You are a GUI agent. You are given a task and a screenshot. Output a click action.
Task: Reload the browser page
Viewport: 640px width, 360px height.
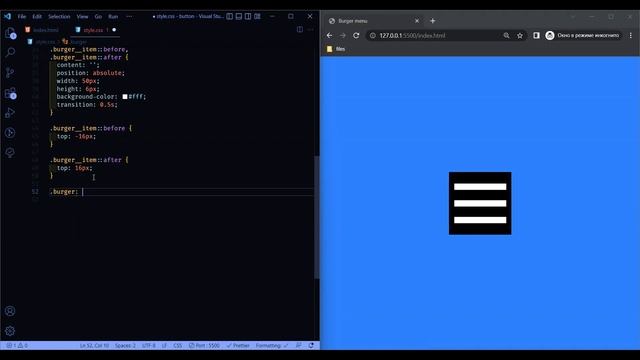[x=356, y=36]
